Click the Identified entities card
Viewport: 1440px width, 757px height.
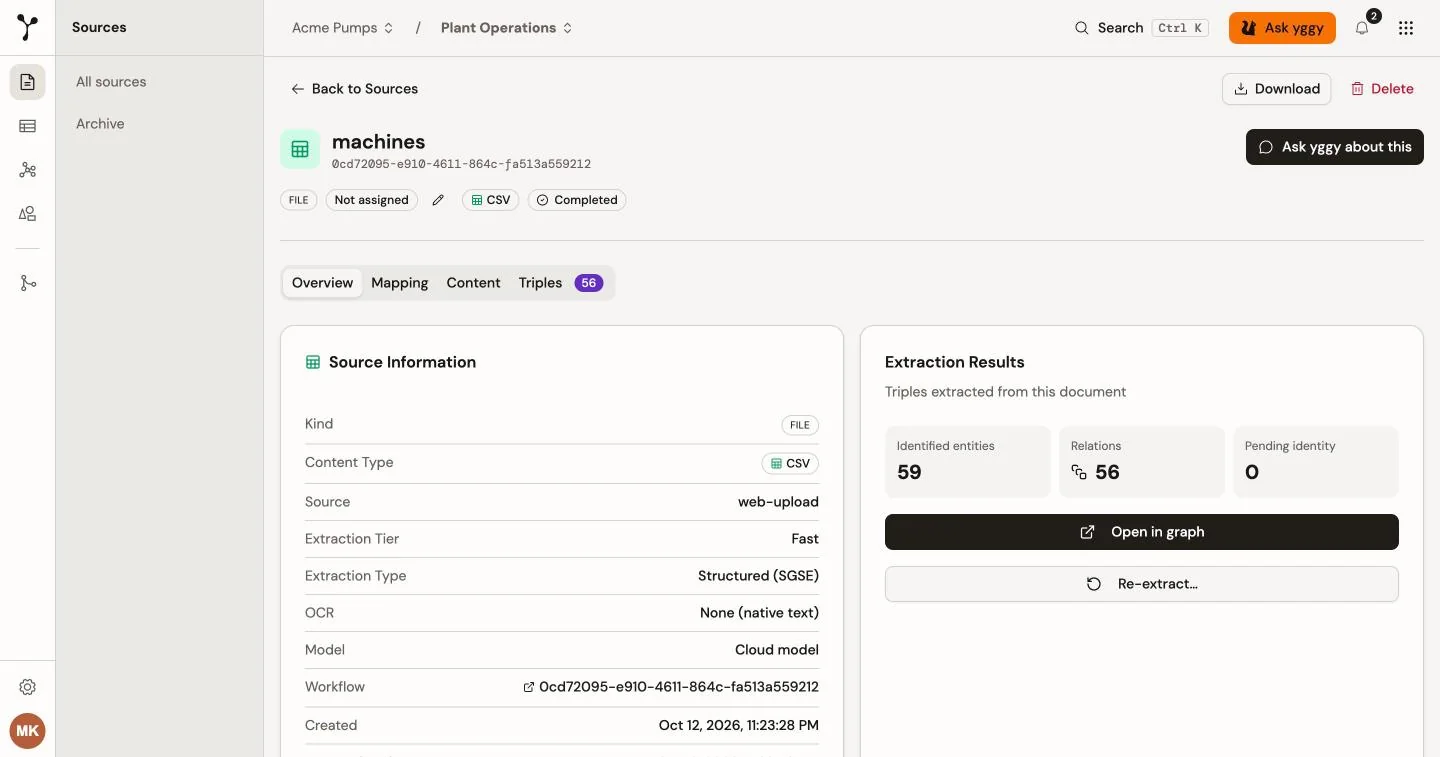click(968, 462)
